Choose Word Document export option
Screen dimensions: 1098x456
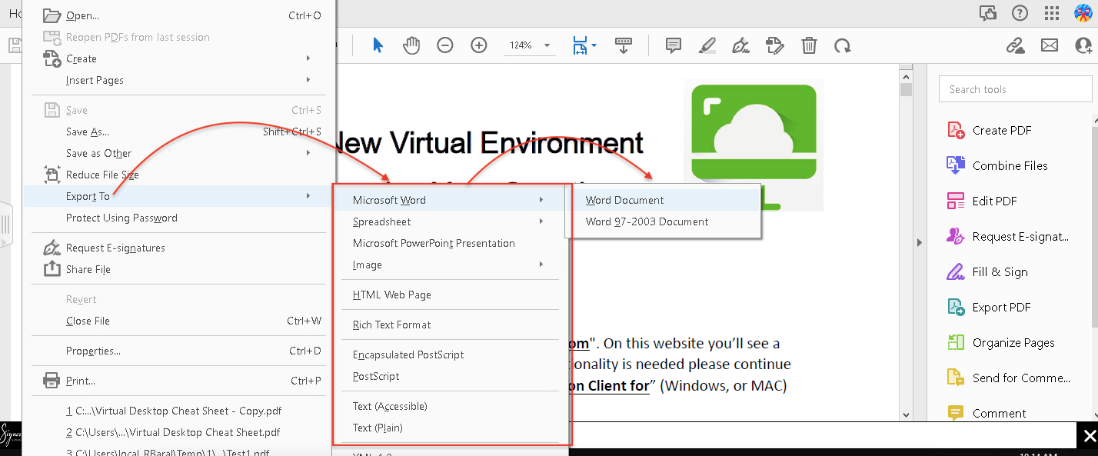(625, 200)
